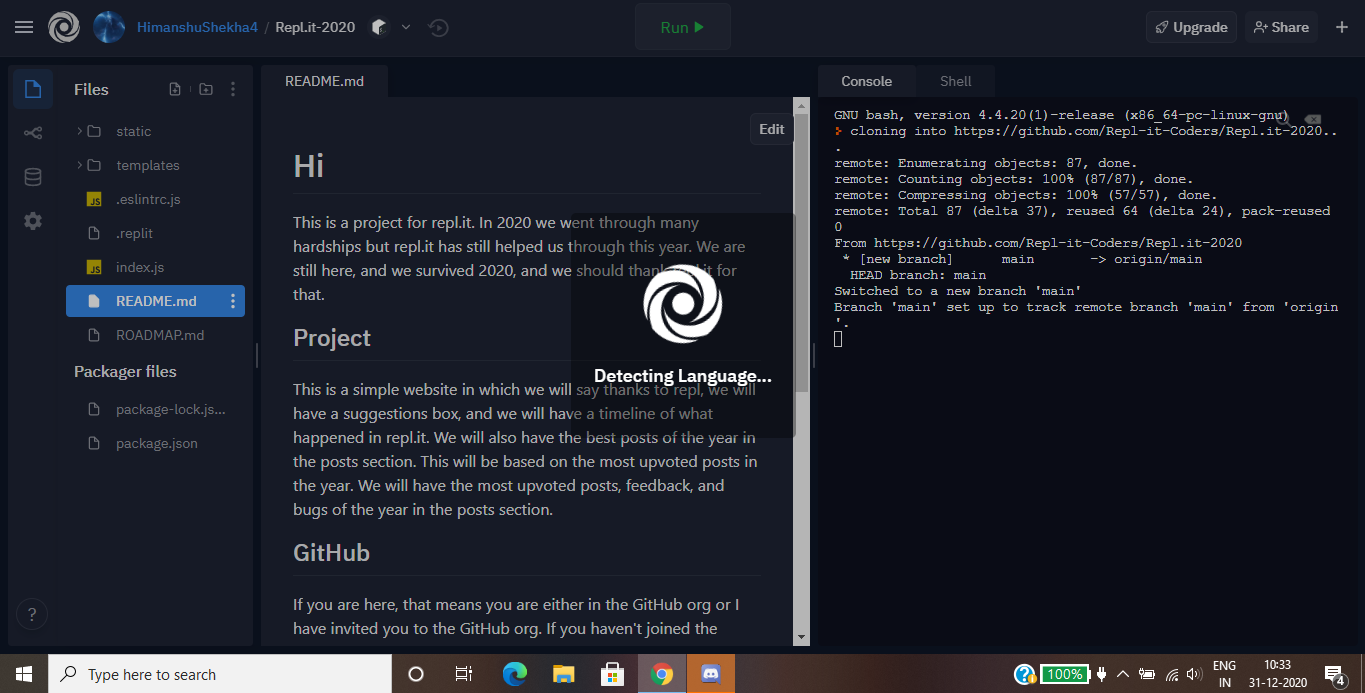
Task: Click the Node.js language cube icon
Action: point(378,27)
